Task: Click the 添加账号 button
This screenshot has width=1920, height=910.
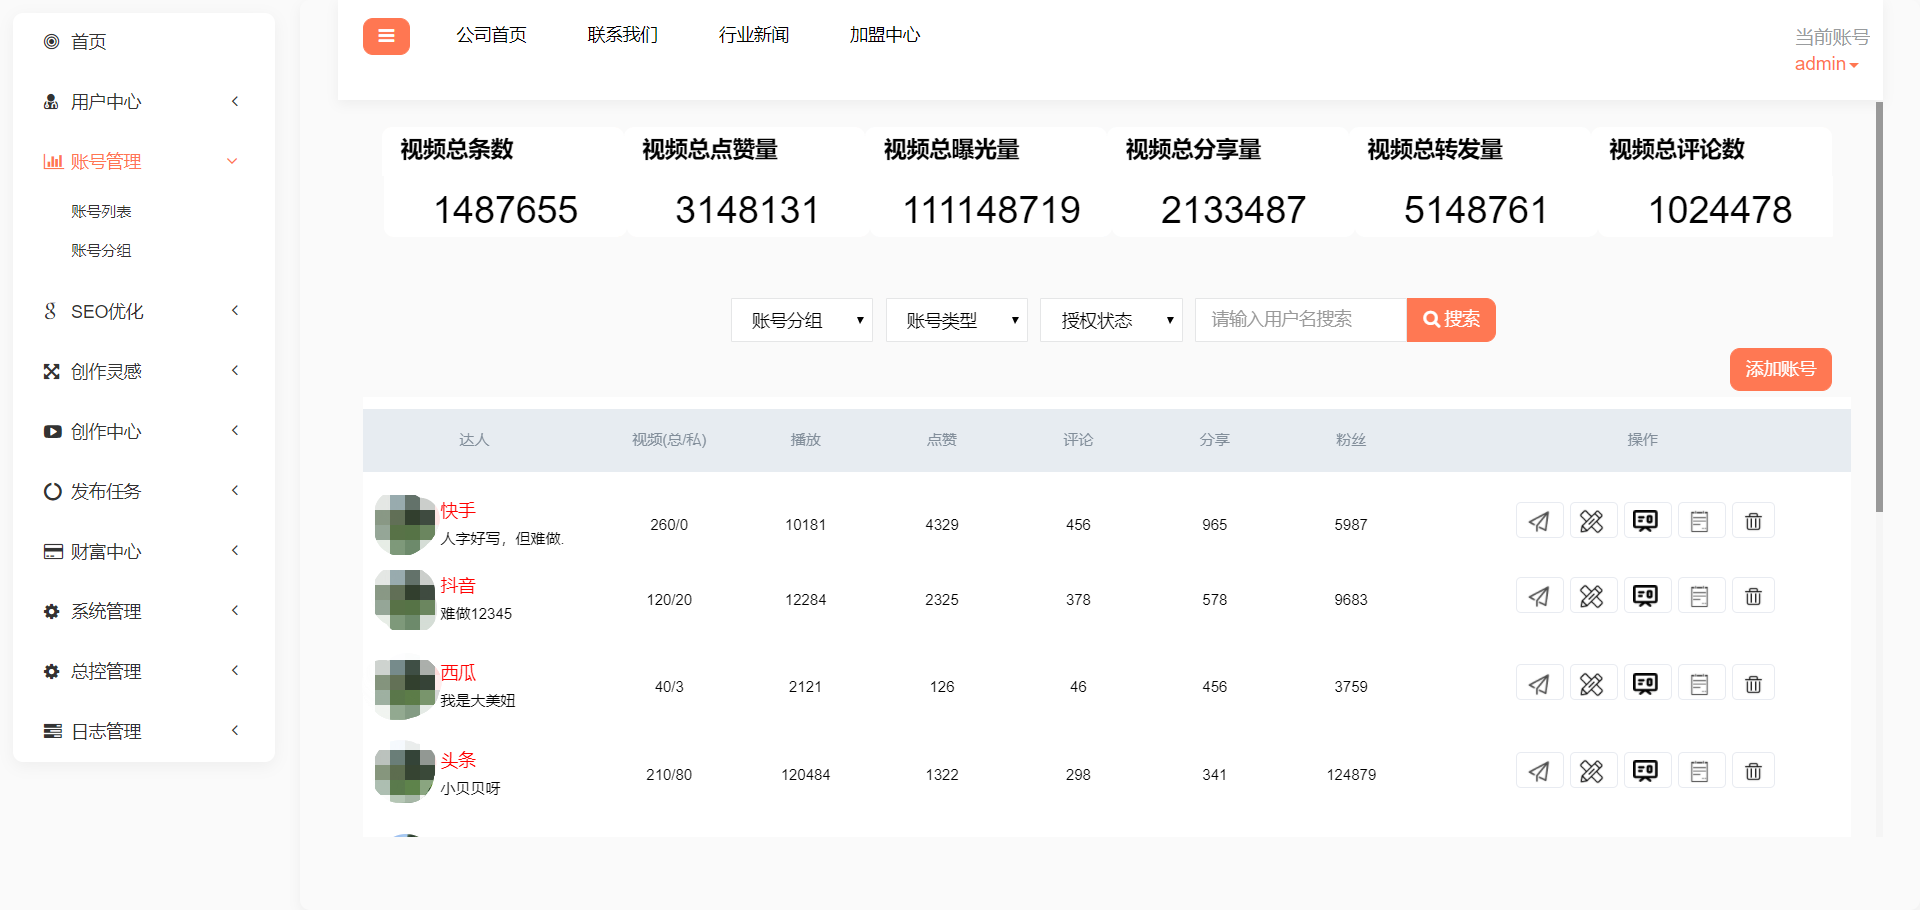Action: (x=1780, y=369)
